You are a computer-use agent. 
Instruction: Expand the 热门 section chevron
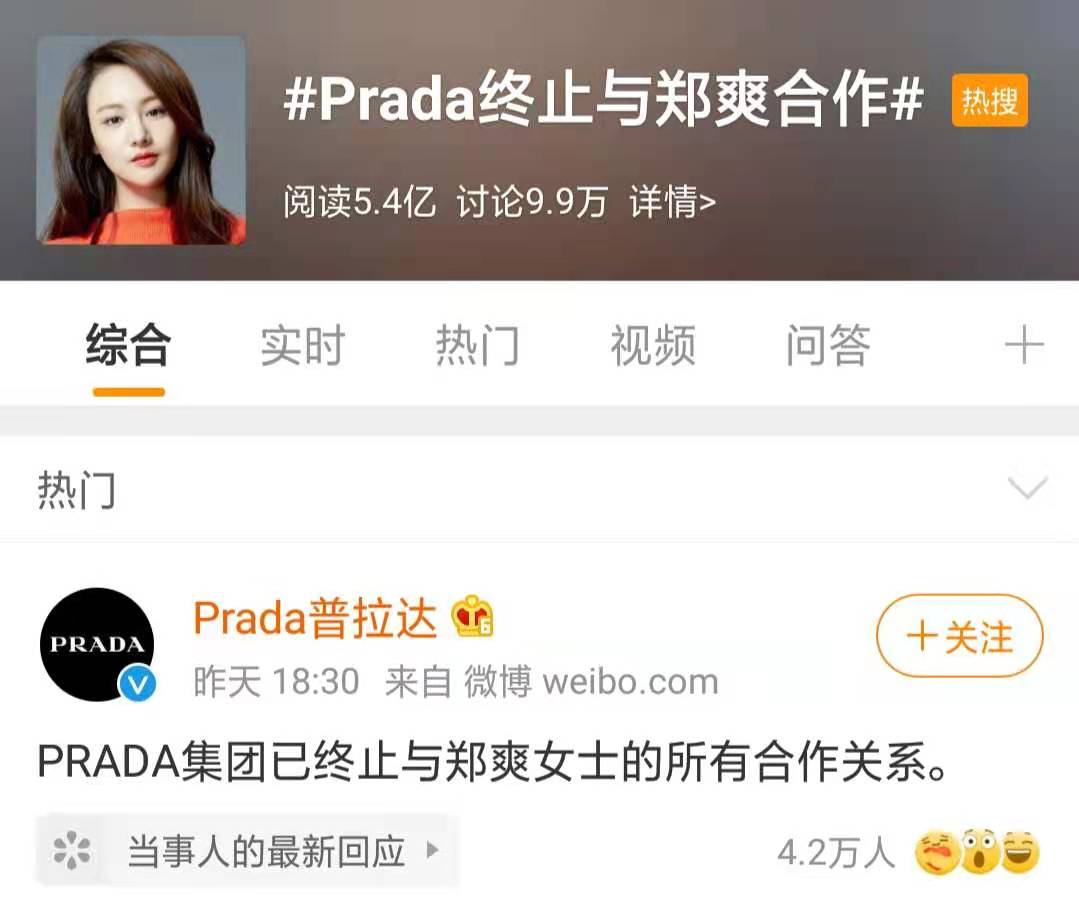tap(1027, 487)
